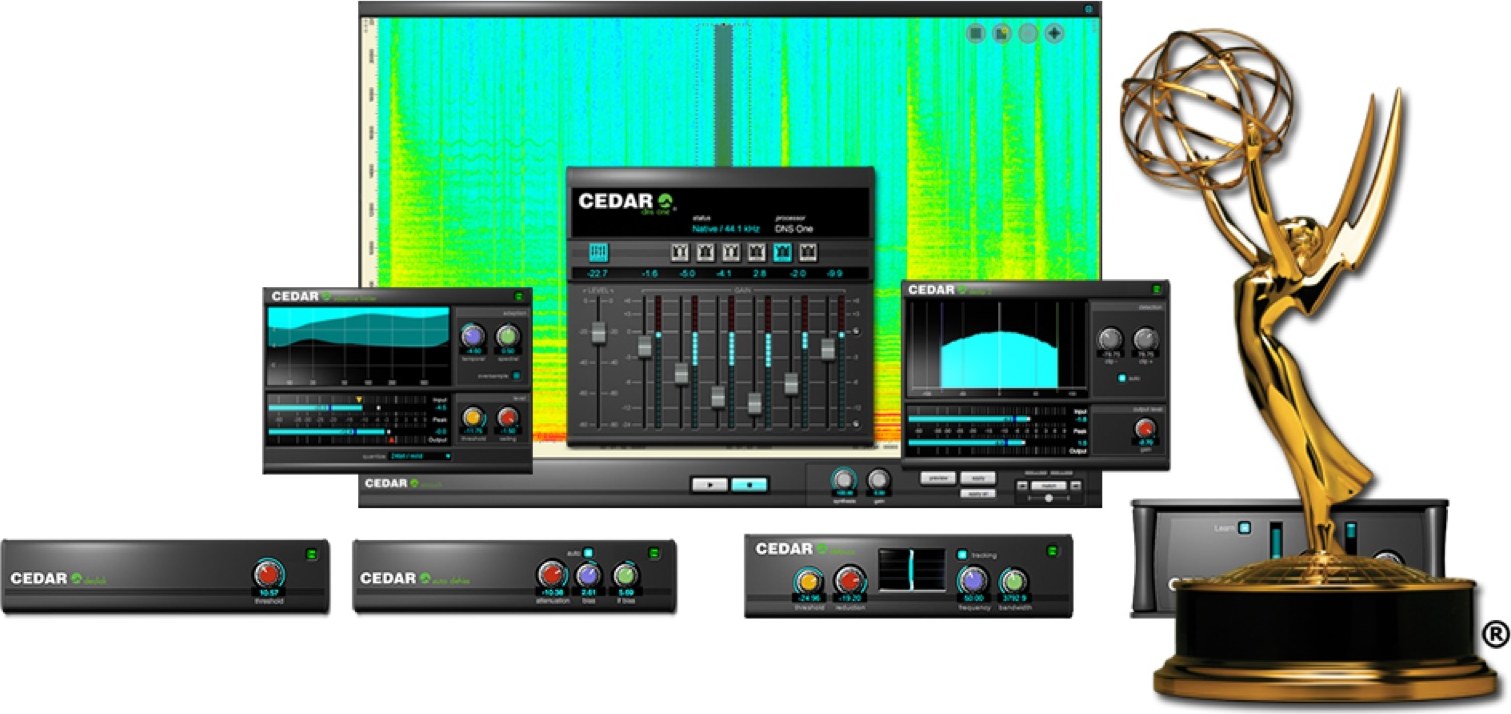Click the highlighted cyan filter icon in DNS One
The width and height of the screenshot is (1511, 714).
783,252
